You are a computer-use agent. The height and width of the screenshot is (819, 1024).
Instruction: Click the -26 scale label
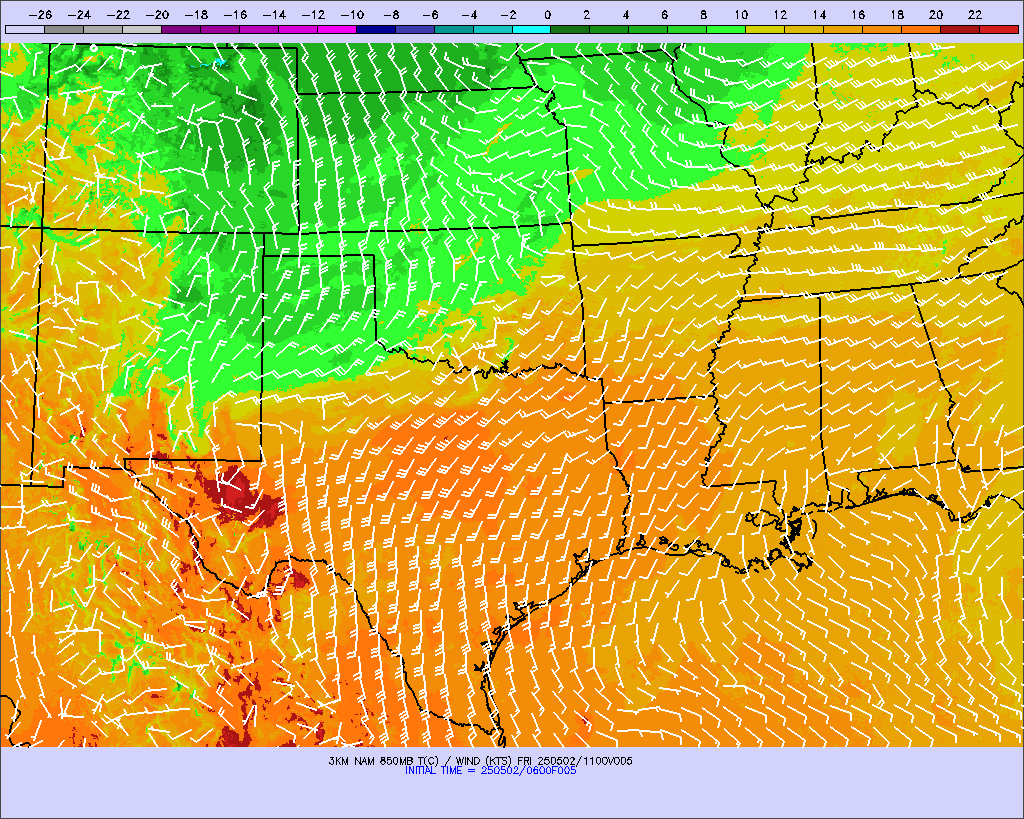point(40,14)
